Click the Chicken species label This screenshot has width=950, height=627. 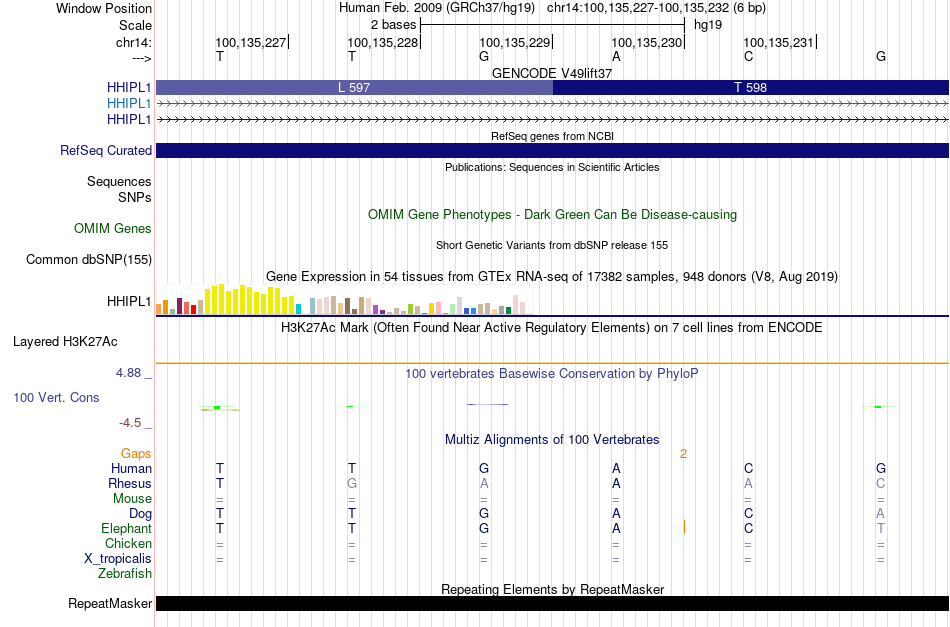[x=128, y=543]
